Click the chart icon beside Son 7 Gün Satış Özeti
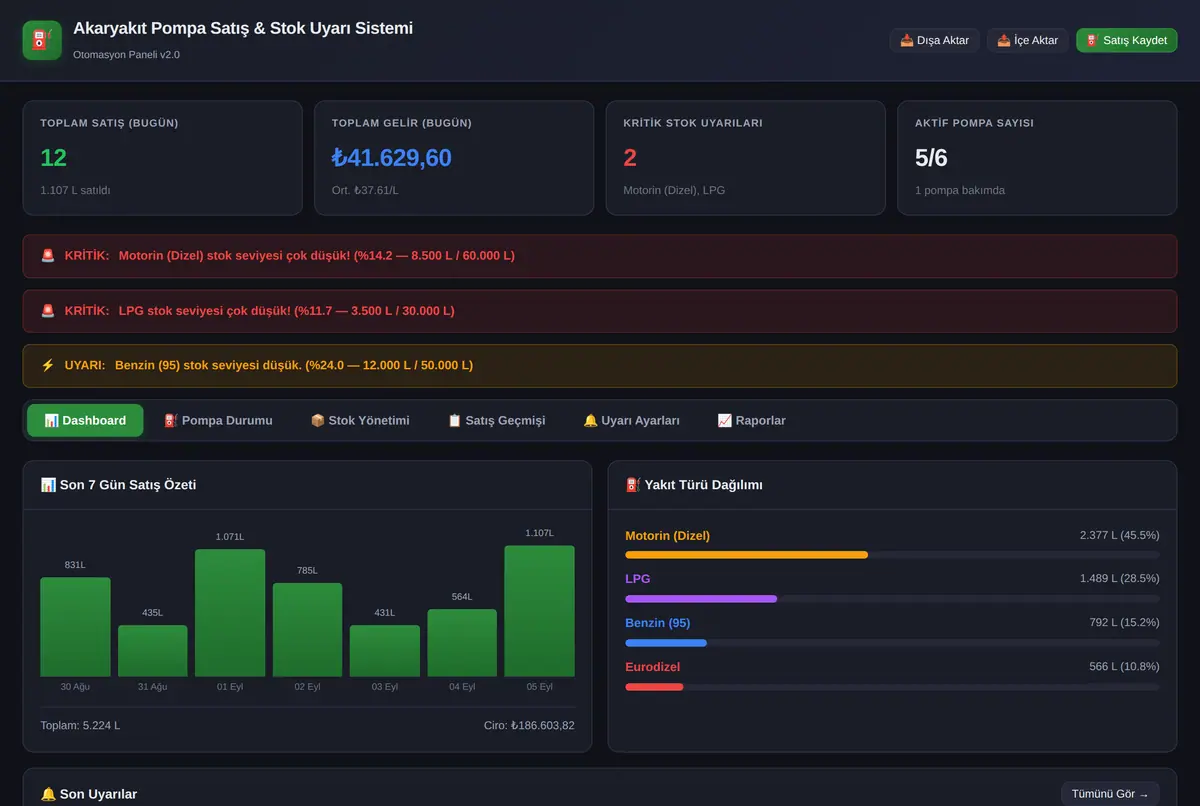The width and height of the screenshot is (1200, 806). click(x=48, y=485)
